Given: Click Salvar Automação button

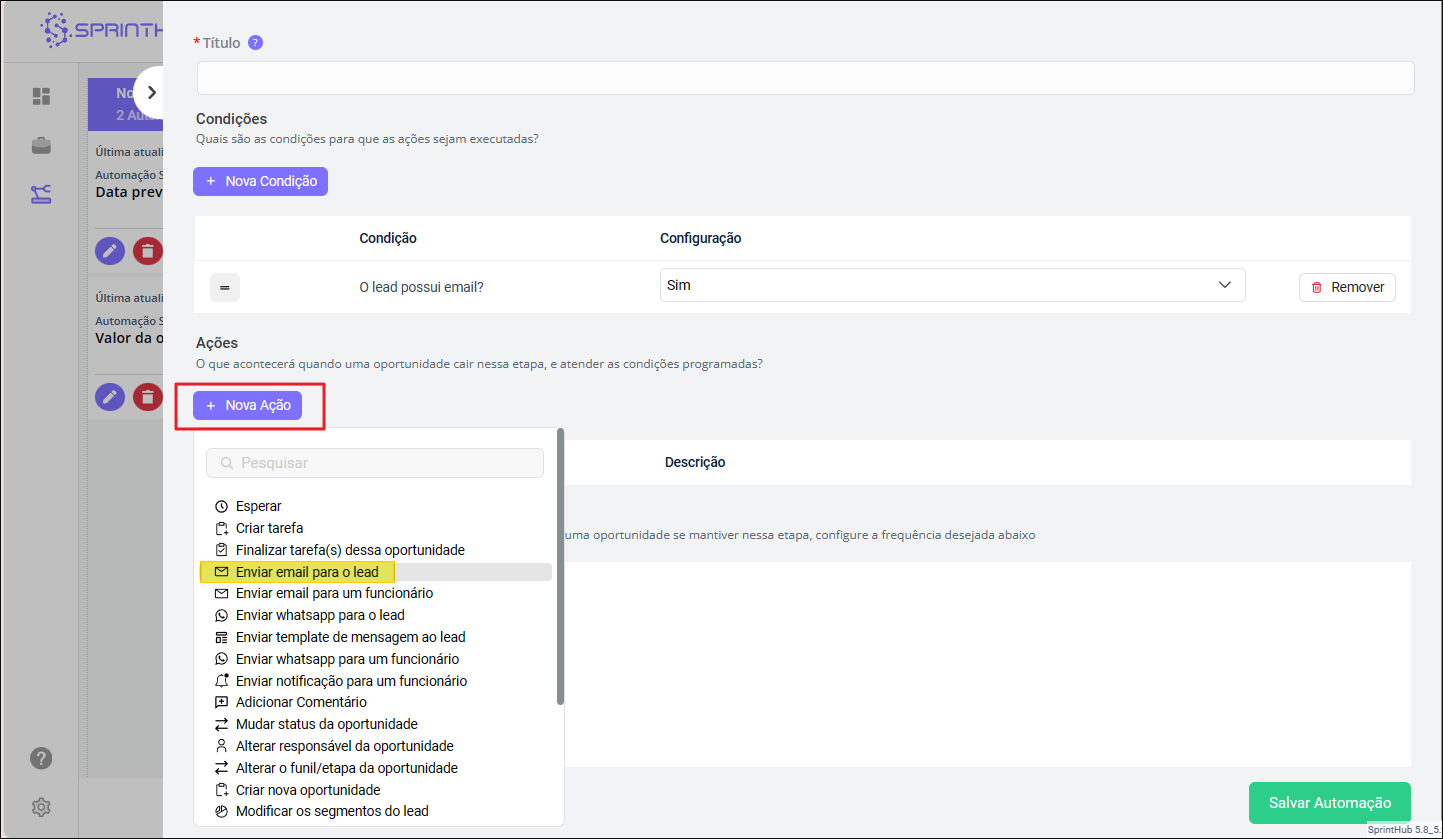Looking at the screenshot, I should (x=1329, y=802).
